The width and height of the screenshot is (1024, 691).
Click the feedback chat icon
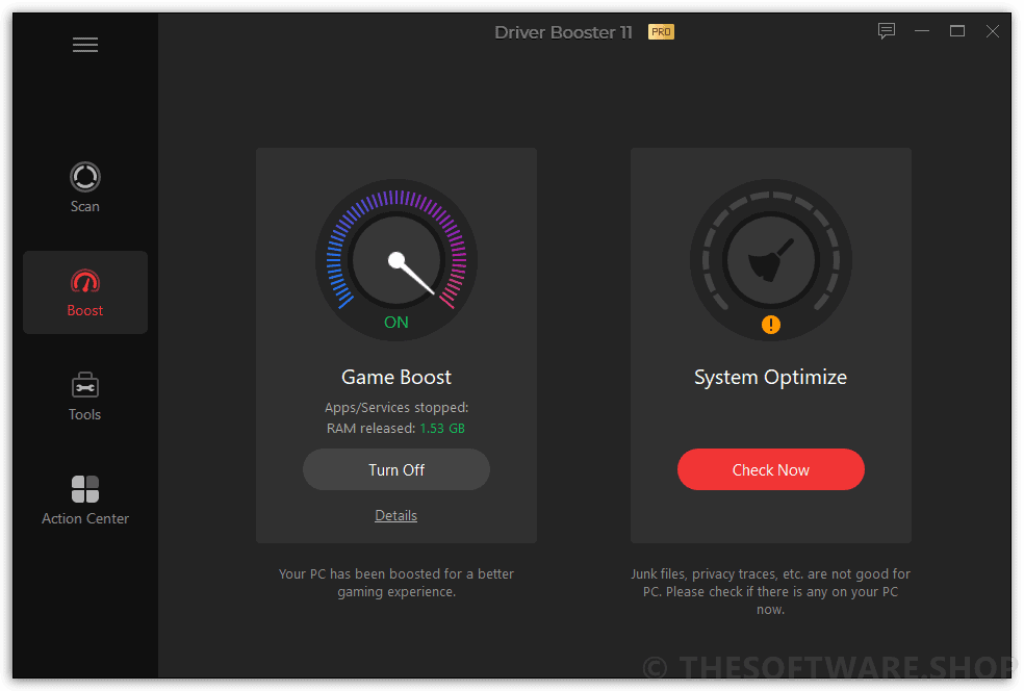[x=886, y=31]
